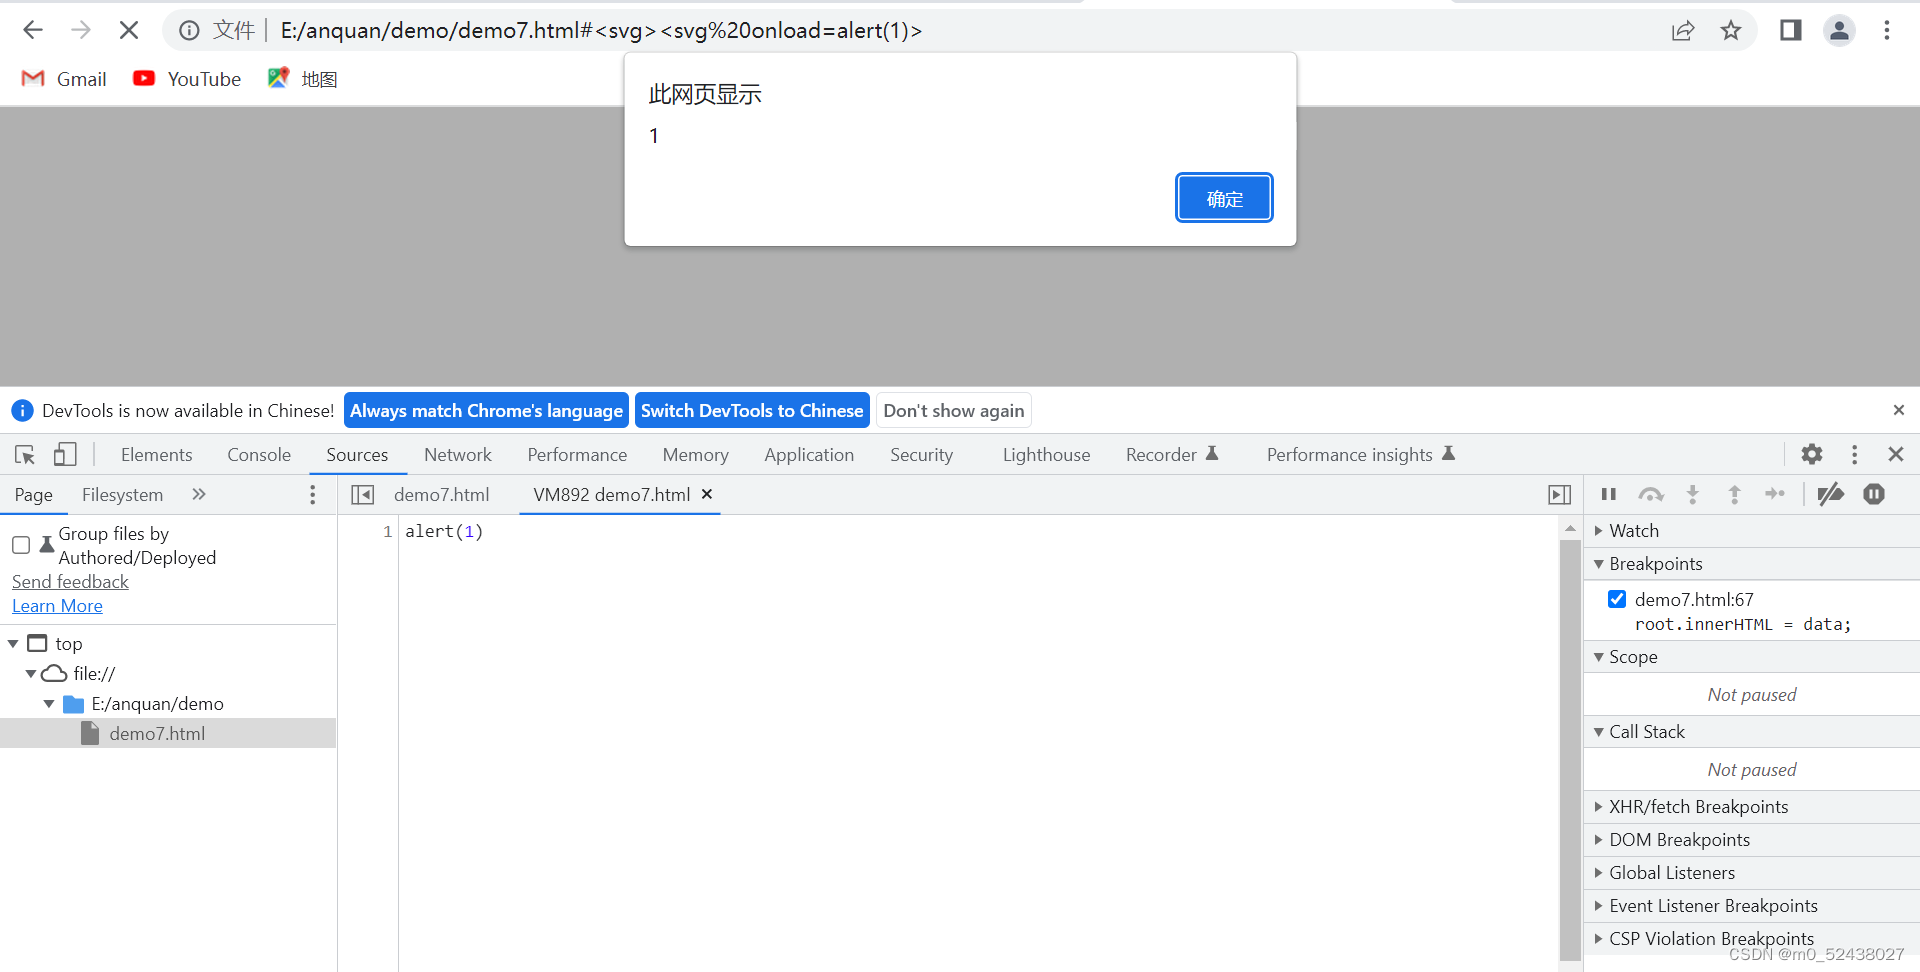1920x972 pixels.
Task: Click Always match Chrome's language
Action: tap(486, 411)
